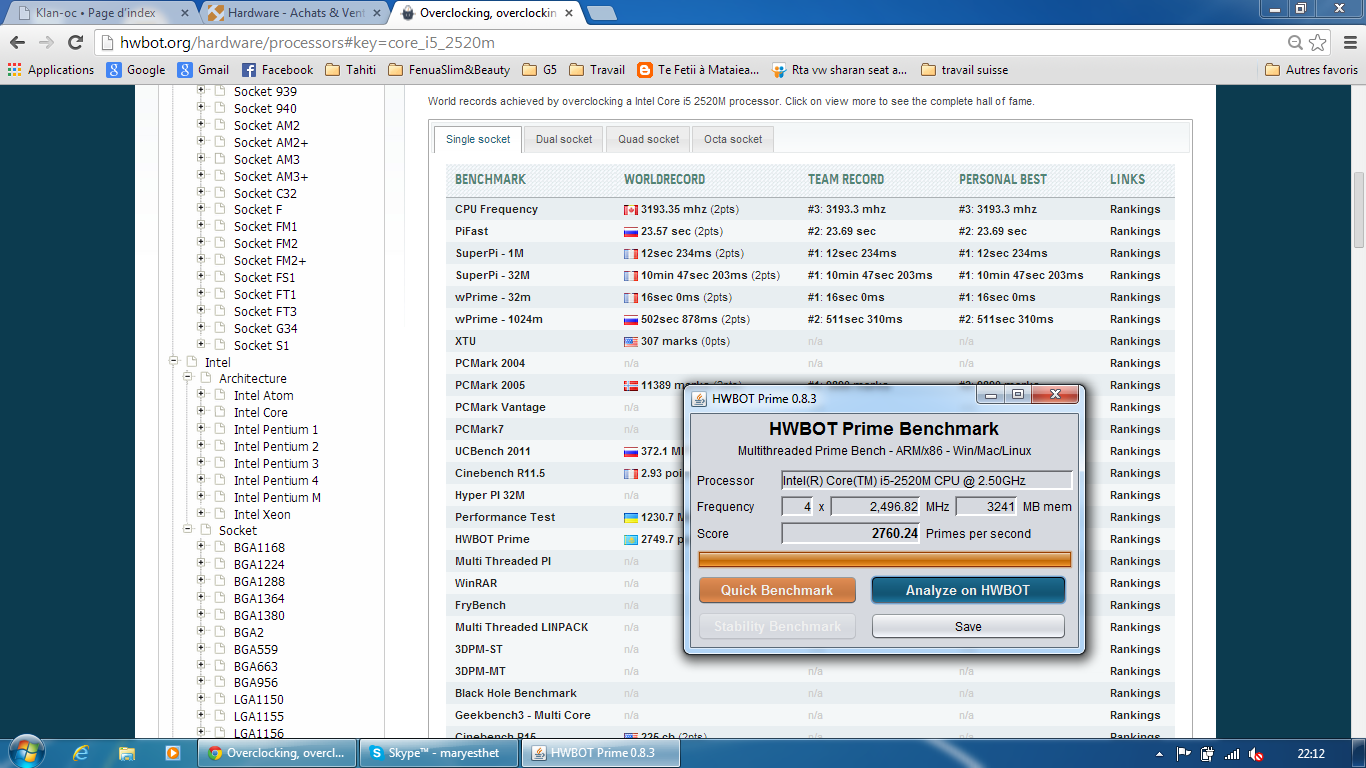
Task: Open Gmail bookmark
Action: [x=203, y=70]
